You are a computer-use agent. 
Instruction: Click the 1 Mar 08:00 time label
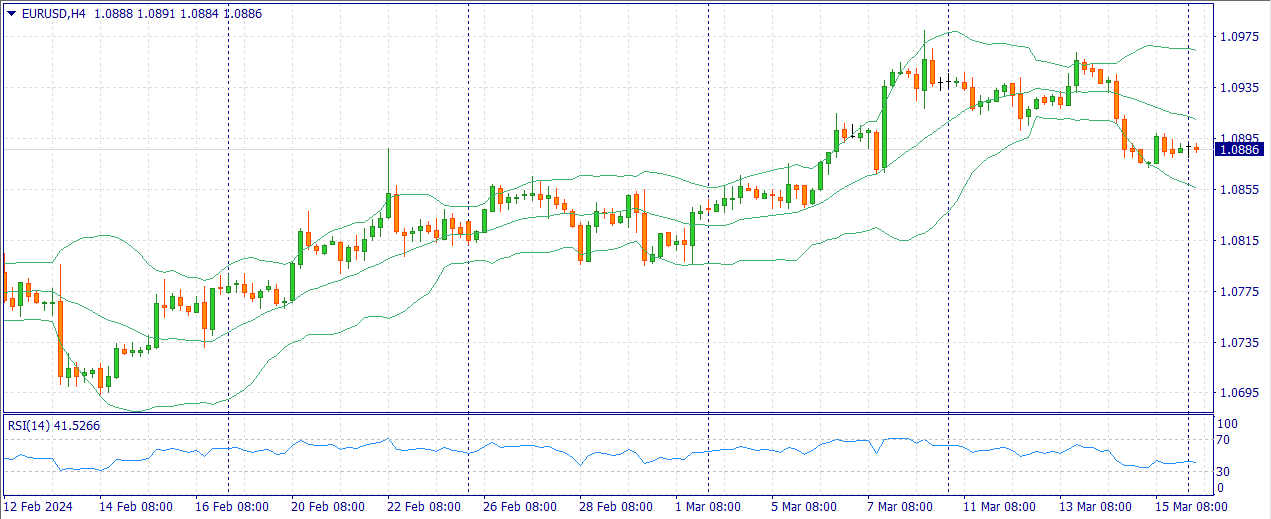point(710,507)
